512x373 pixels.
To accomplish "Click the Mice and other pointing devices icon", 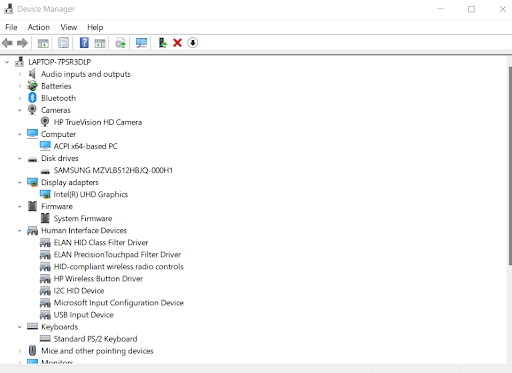I will coord(32,350).
